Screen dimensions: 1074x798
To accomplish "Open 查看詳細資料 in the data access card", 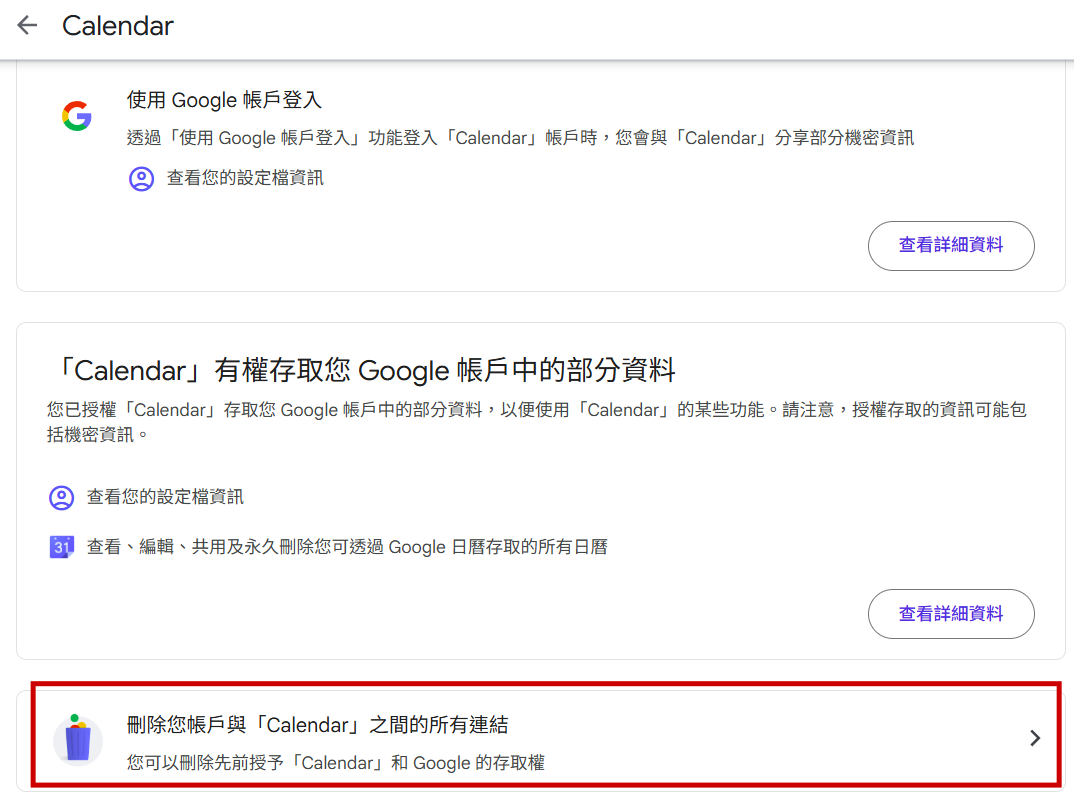I will click(x=950, y=614).
